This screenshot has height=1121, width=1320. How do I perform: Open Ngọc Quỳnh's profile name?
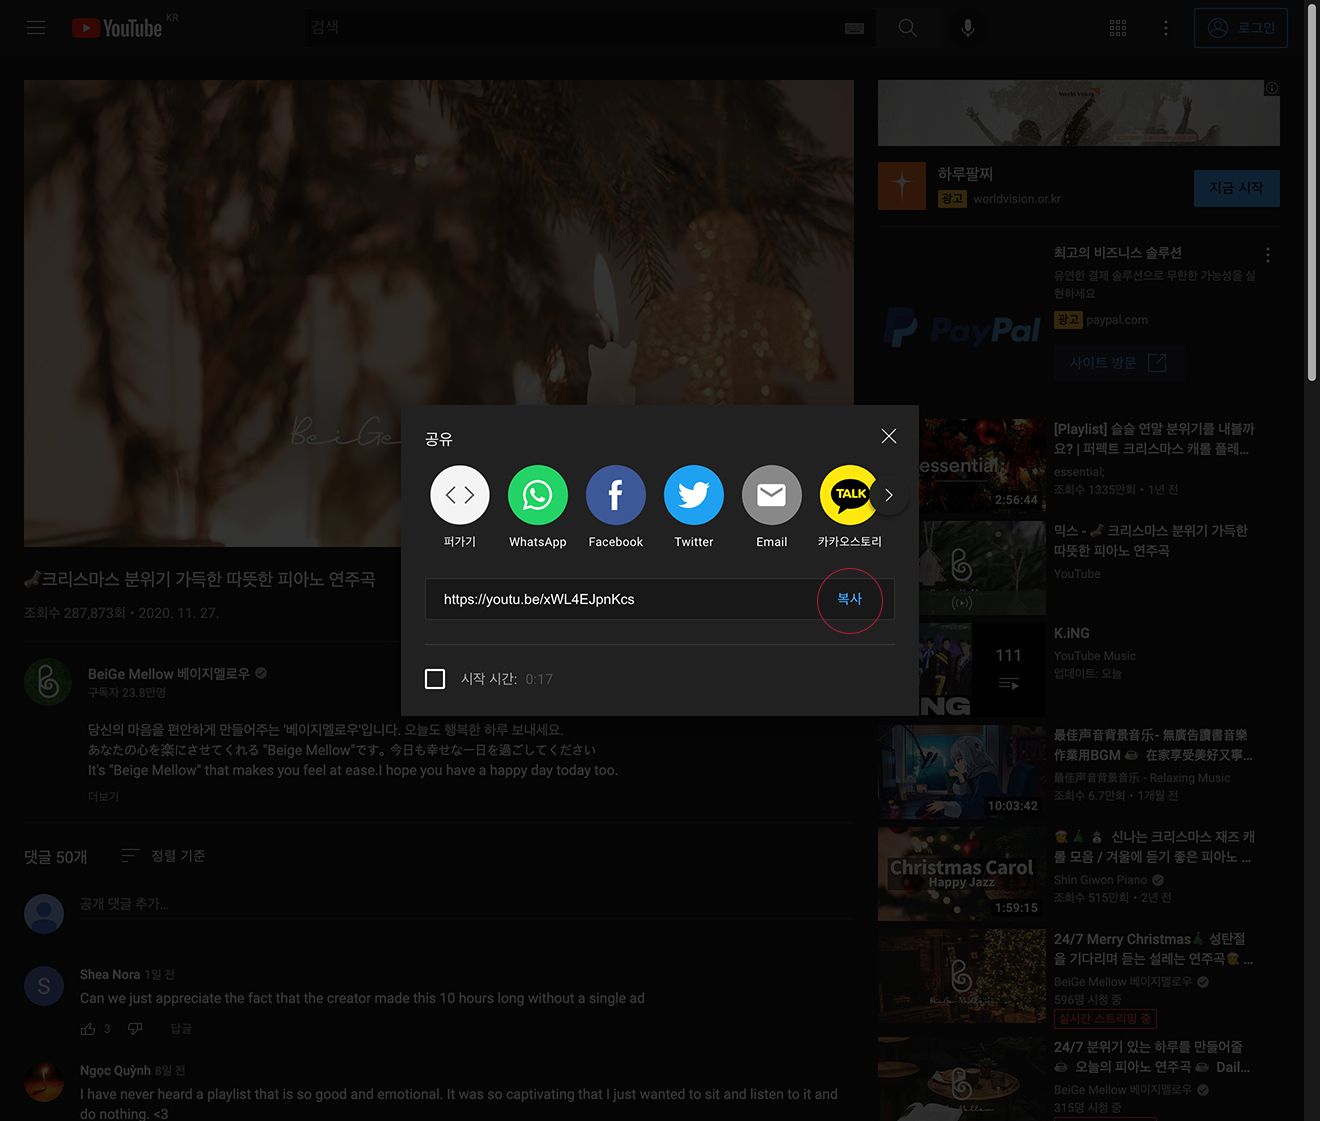pos(115,1070)
